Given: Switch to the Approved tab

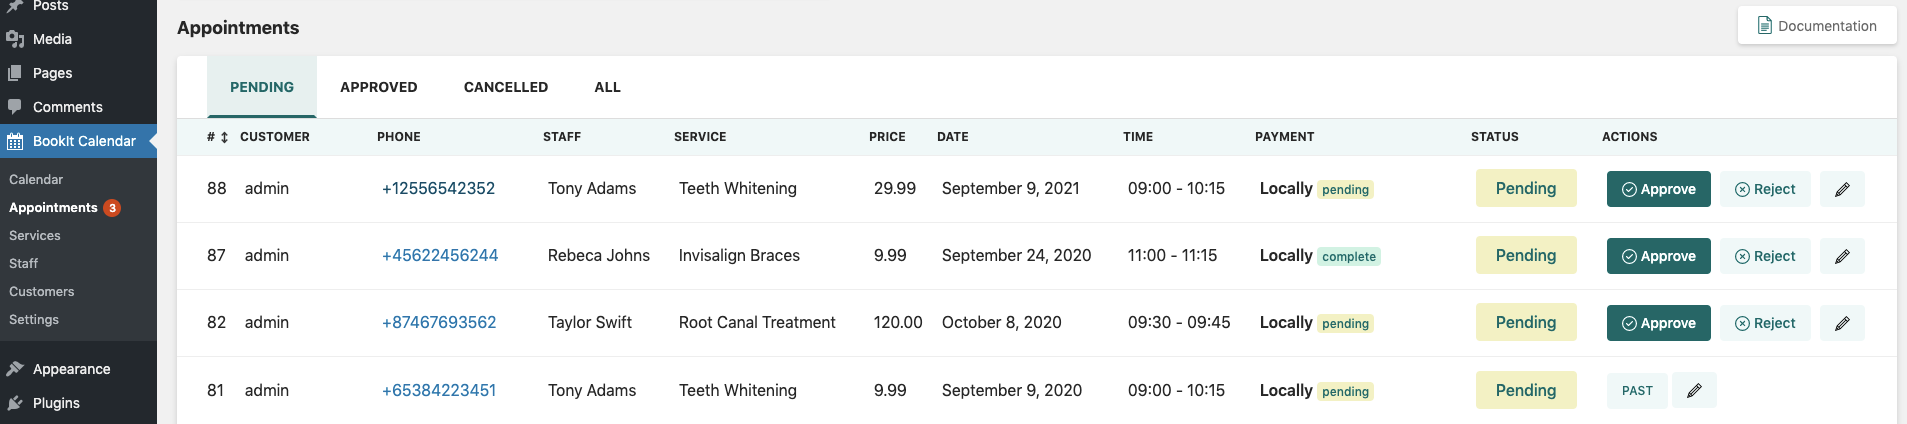Looking at the screenshot, I should tap(378, 87).
